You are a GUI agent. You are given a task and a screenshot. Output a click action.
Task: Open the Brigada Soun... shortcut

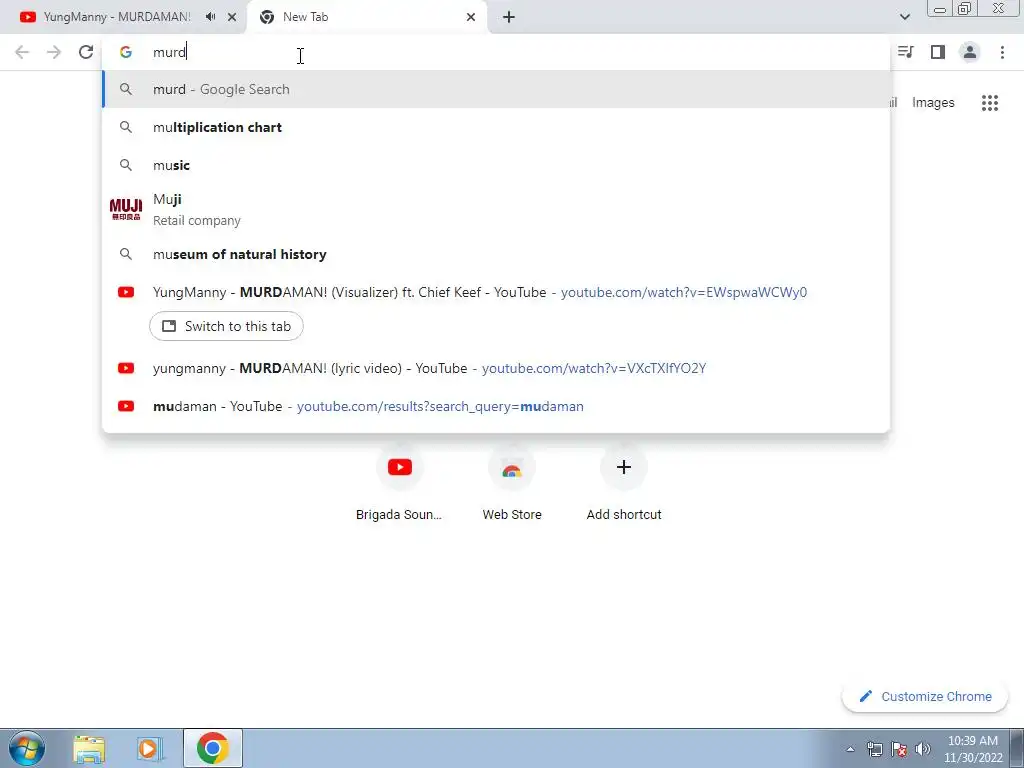pyautogui.click(x=399, y=483)
